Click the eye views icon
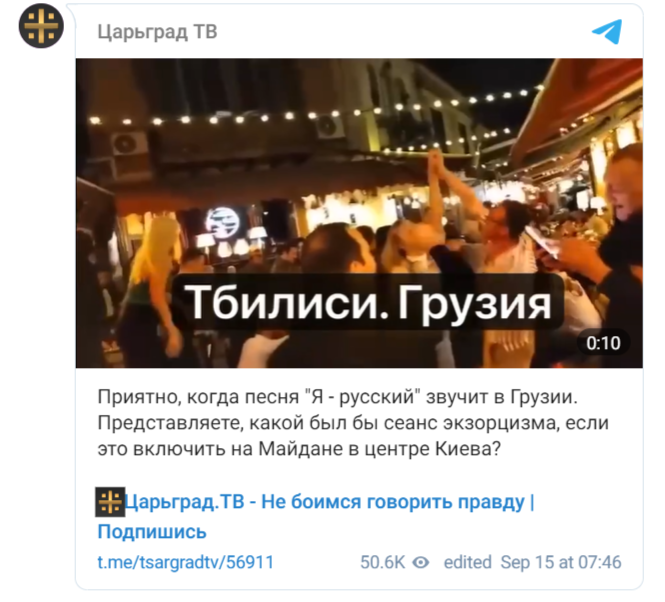The height and width of the screenshot is (602, 665). (x=421, y=563)
